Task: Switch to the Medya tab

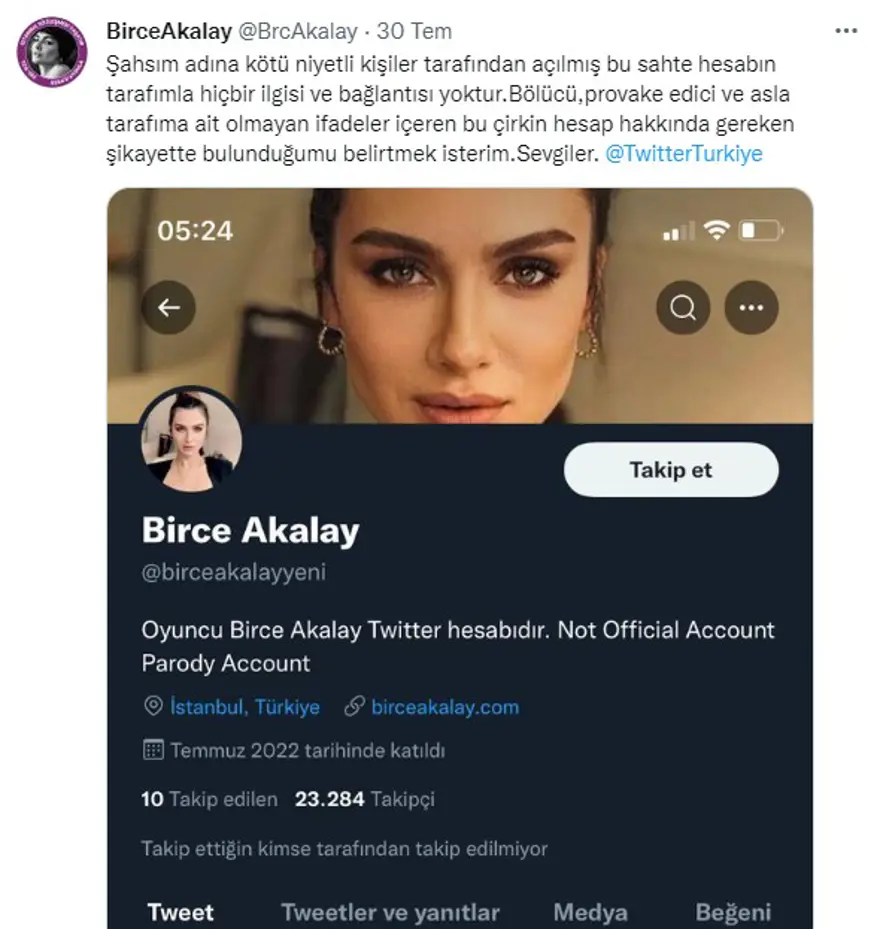Action: click(x=590, y=912)
